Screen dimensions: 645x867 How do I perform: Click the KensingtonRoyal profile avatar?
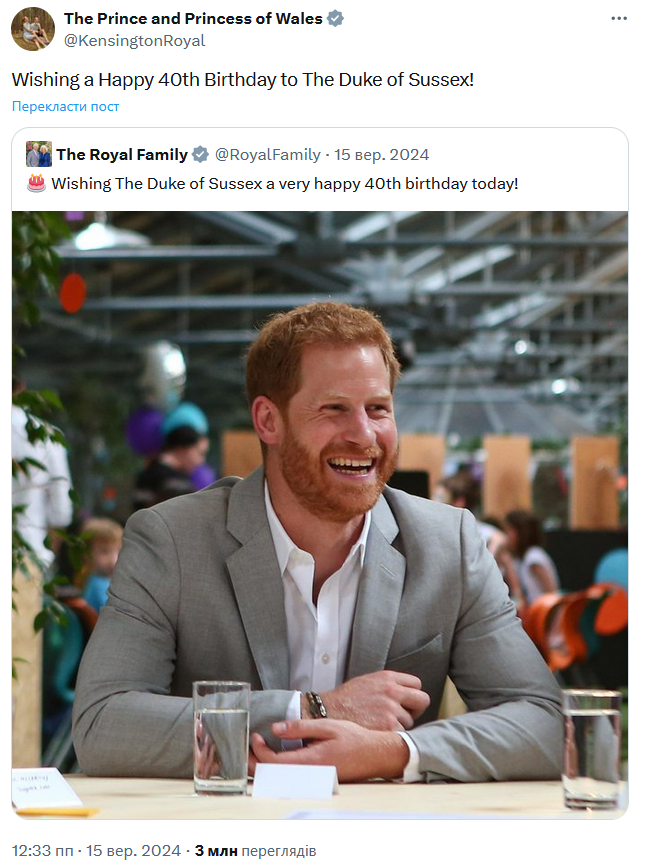coord(33,29)
